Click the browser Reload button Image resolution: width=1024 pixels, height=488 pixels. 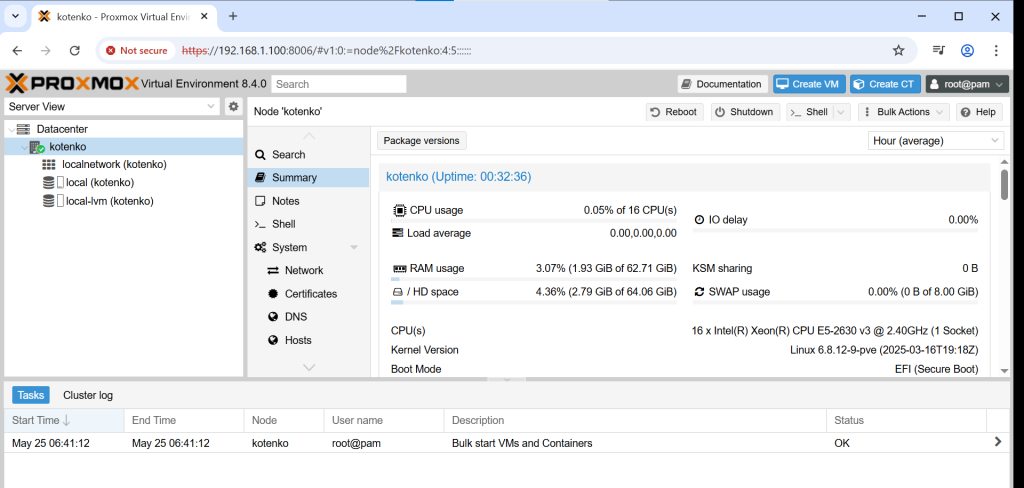tap(74, 50)
